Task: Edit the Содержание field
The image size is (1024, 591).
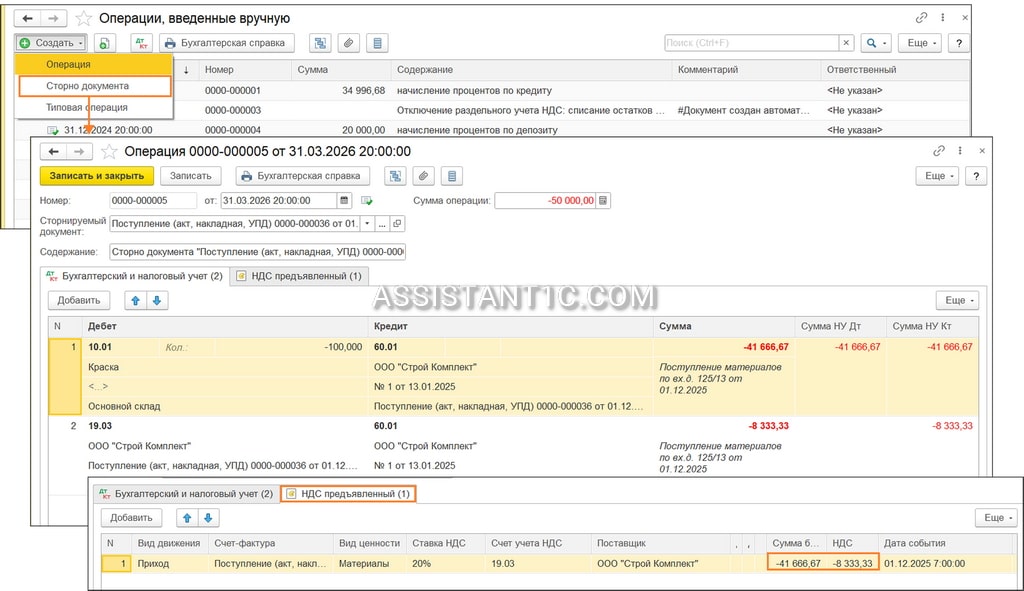Action: [257, 252]
